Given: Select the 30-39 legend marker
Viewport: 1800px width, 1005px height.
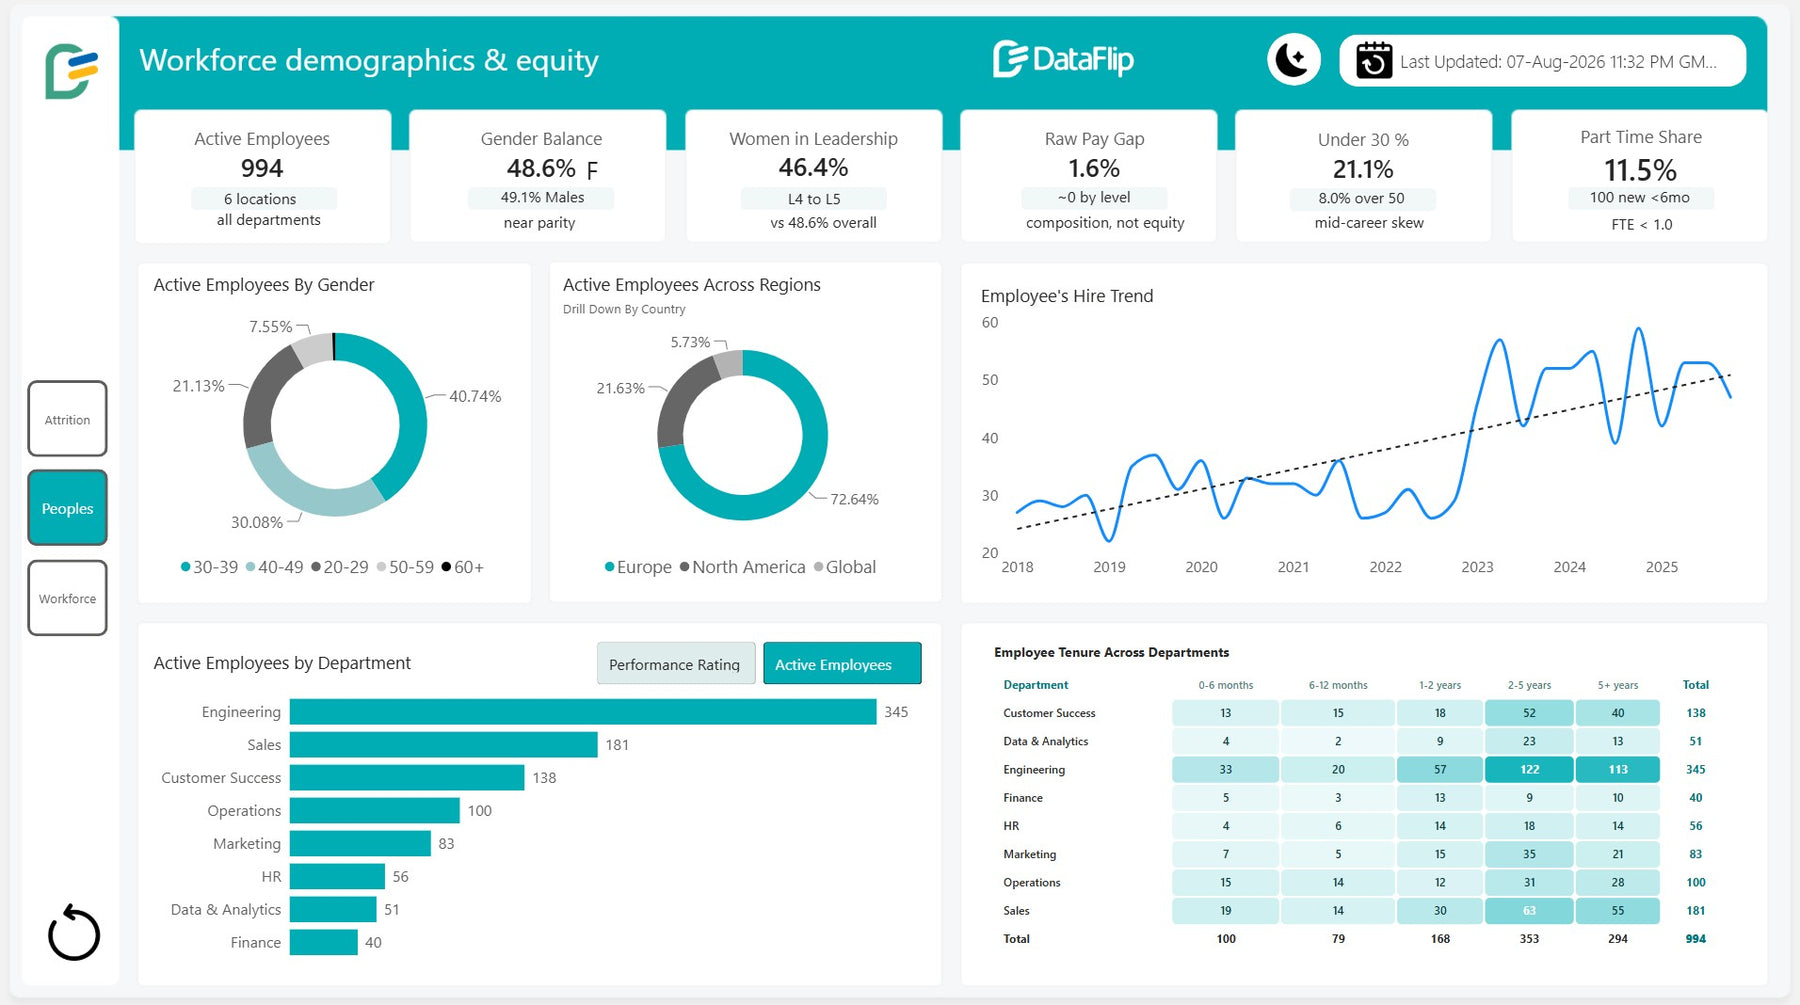Looking at the screenshot, I should (x=185, y=567).
